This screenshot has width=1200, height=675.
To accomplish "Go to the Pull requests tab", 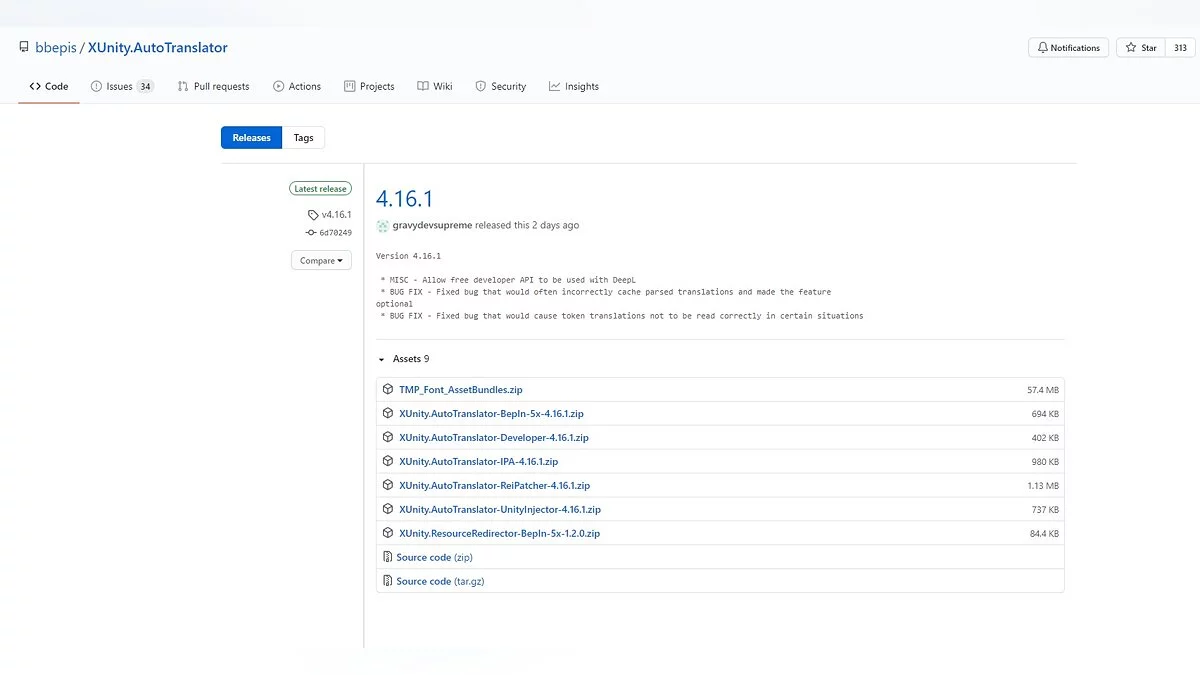I will pyautogui.click(x=213, y=87).
